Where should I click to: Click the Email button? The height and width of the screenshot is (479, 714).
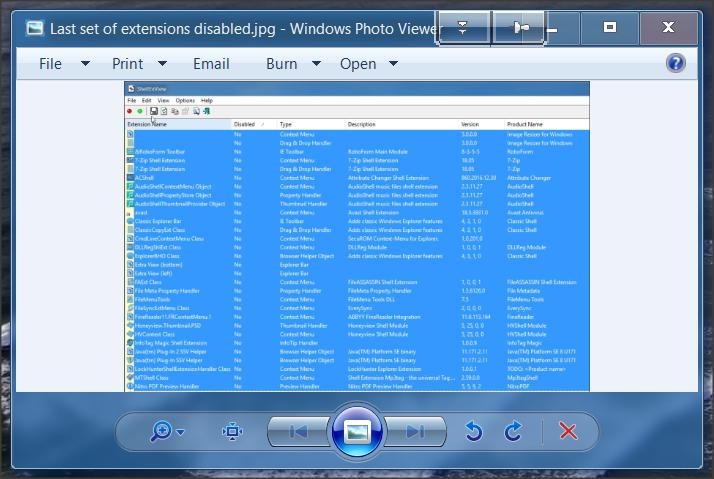211,64
